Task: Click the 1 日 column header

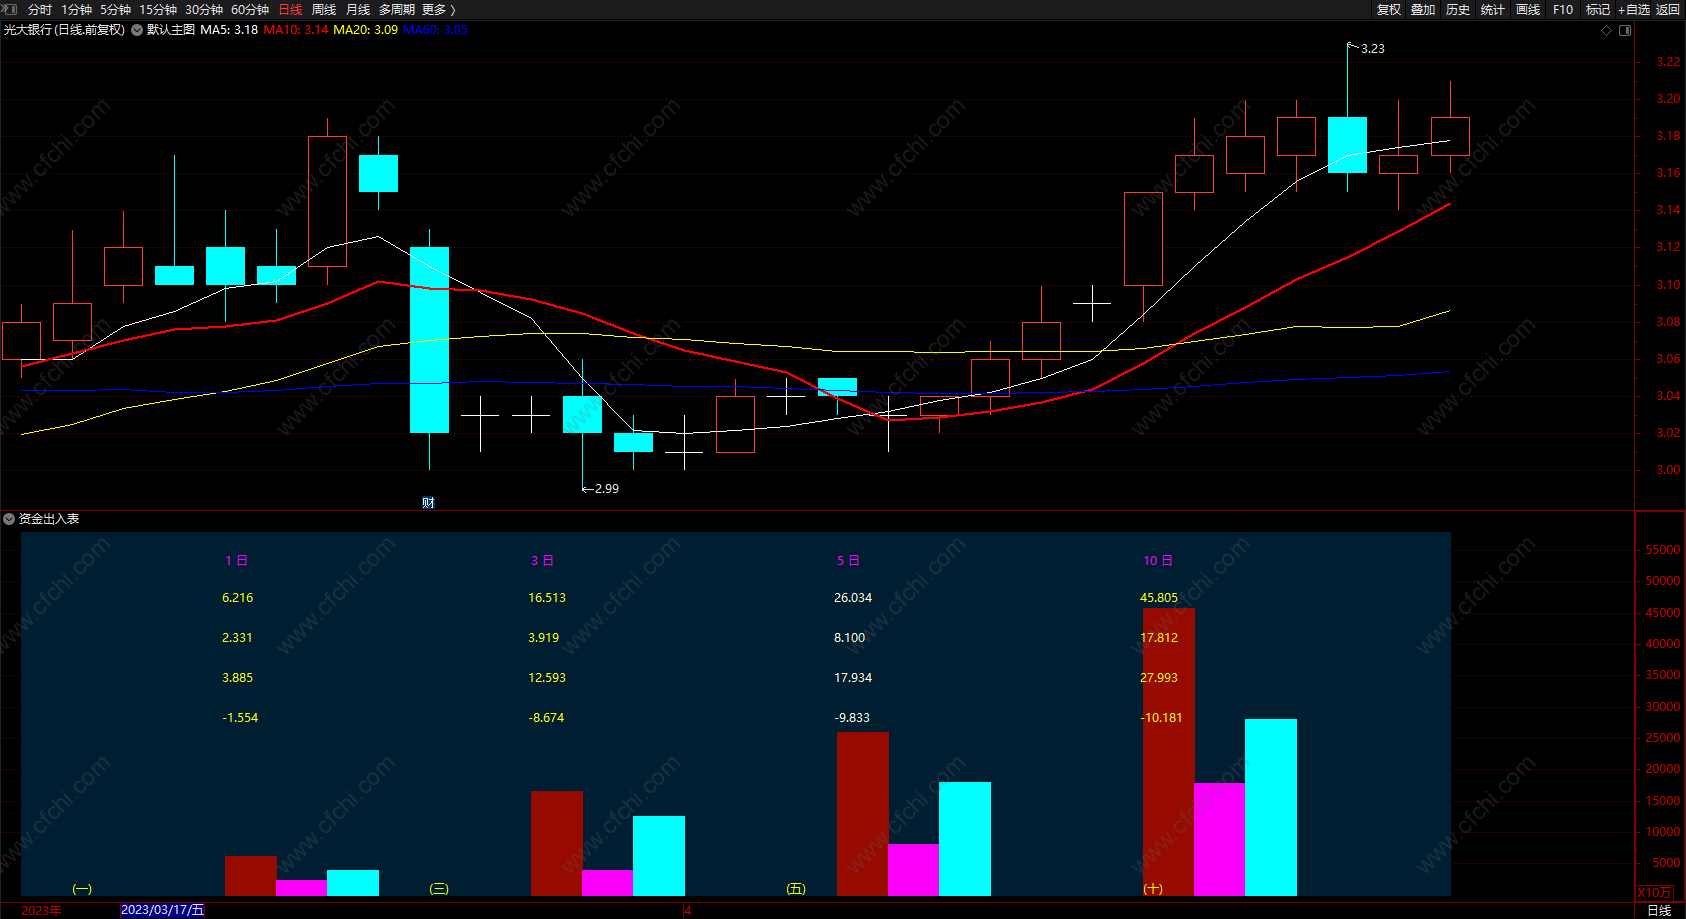Action: [236, 561]
